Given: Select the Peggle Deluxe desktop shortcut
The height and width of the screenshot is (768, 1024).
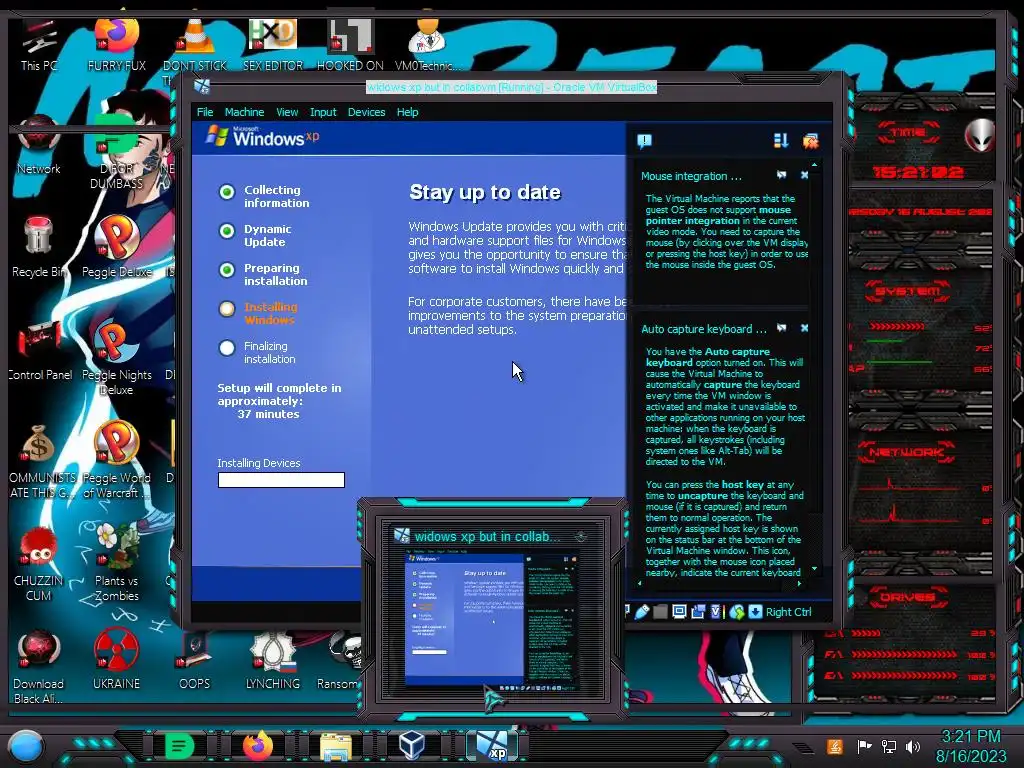Looking at the screenshot, I should click(116, 247).
